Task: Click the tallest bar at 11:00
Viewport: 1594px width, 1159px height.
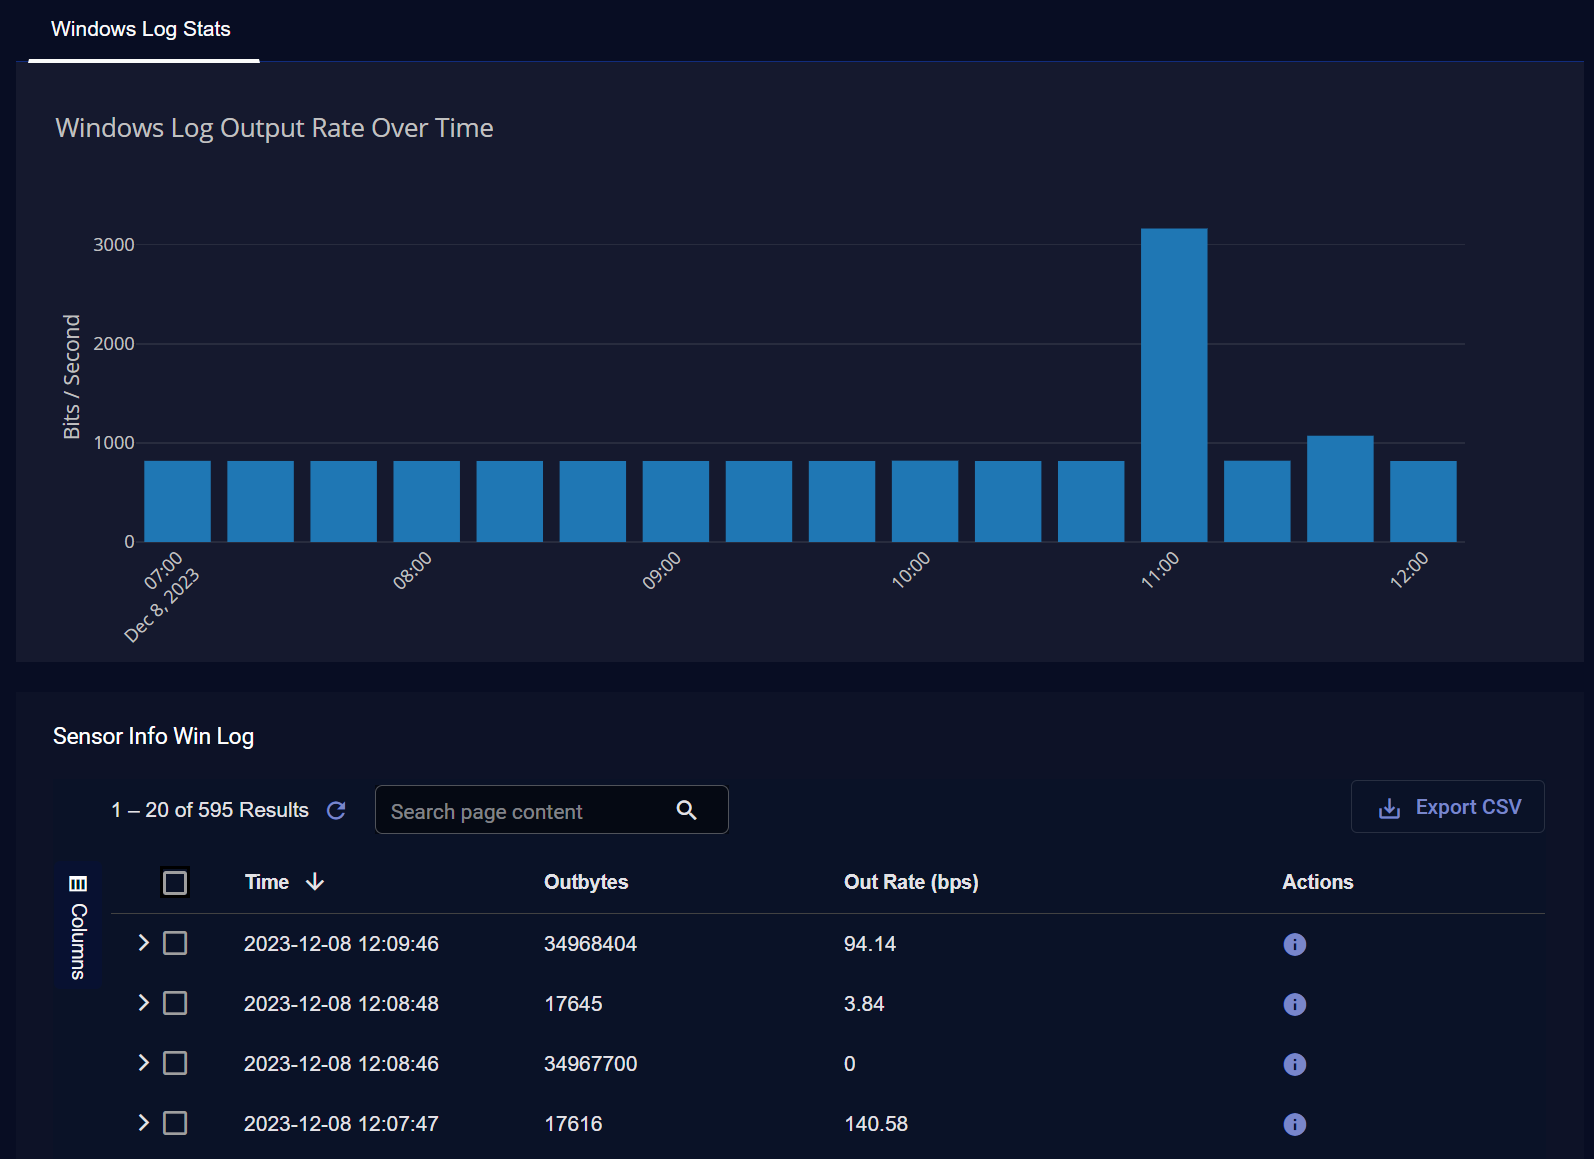Action: pos(1174,385)
